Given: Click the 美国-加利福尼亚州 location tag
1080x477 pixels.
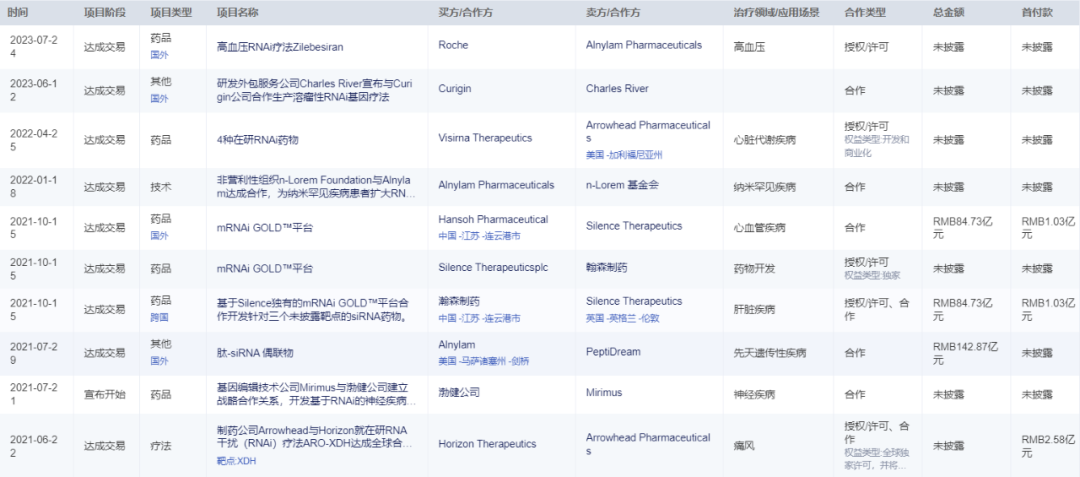Looking at the screenshot, I should [623, 155].
